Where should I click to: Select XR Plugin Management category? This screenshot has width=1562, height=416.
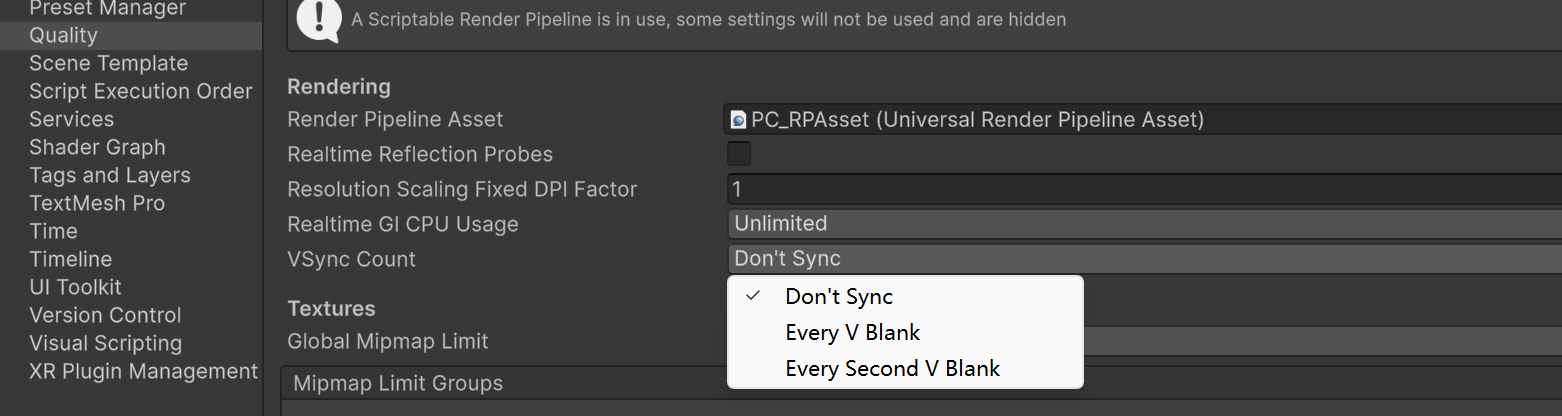point(143,371)
